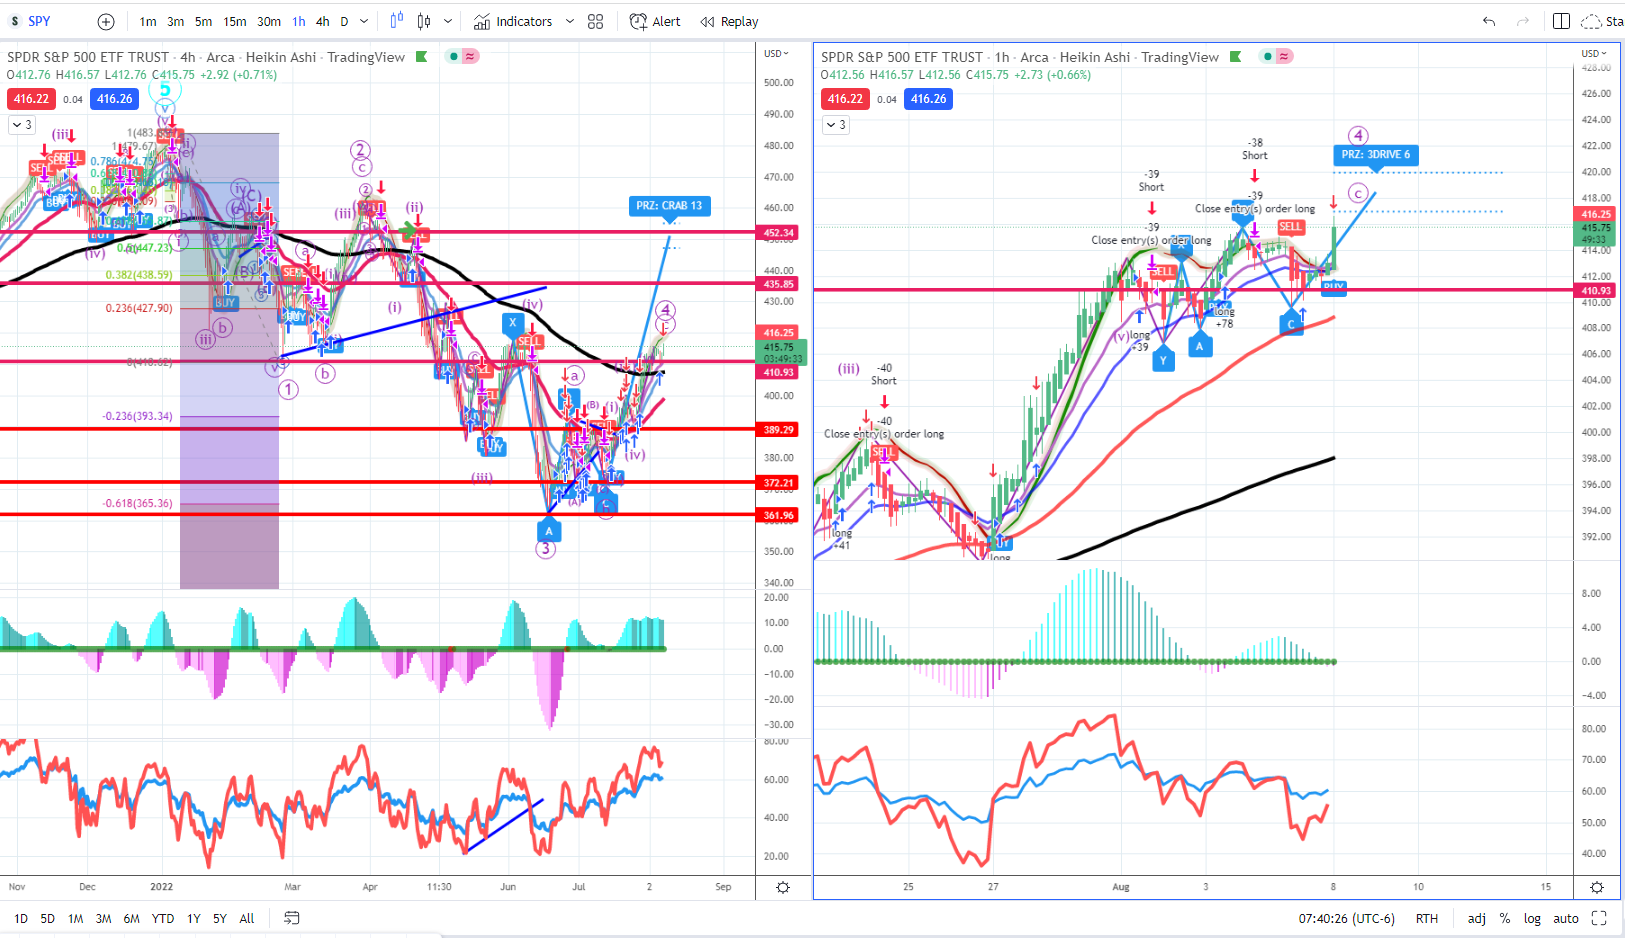Set date range to 3M

103,918
